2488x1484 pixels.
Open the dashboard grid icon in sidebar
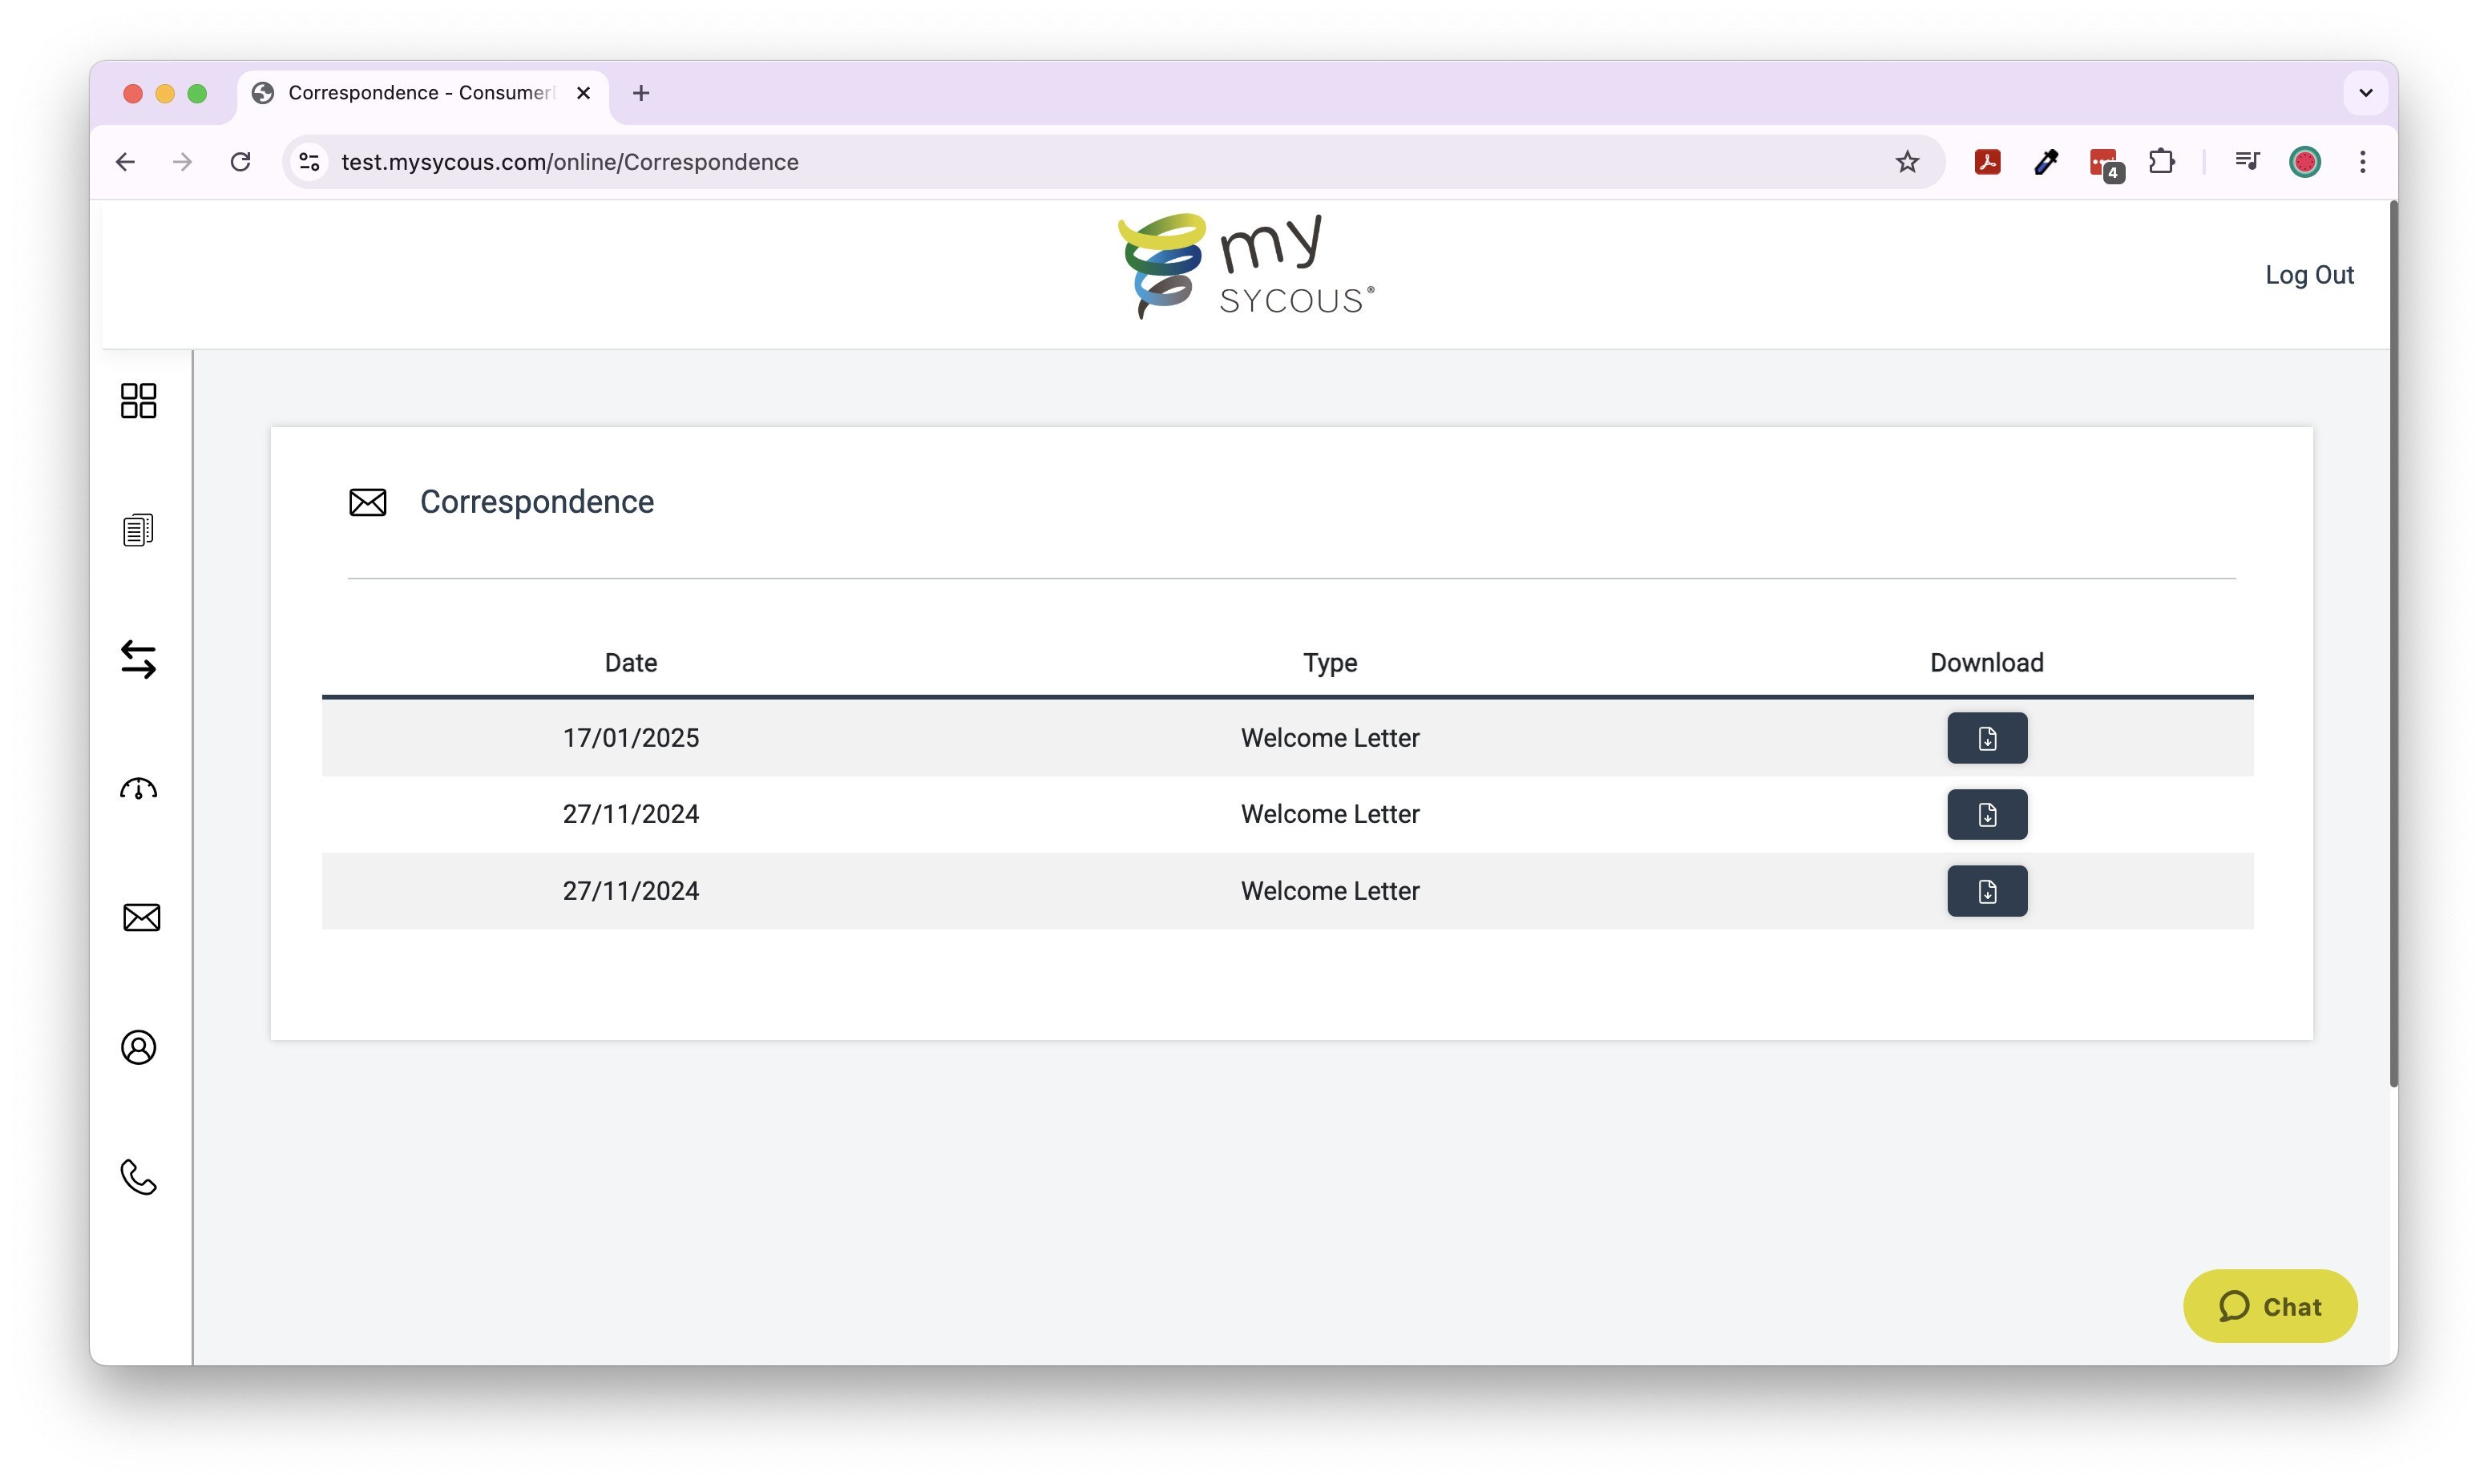(x=138, y=401)
